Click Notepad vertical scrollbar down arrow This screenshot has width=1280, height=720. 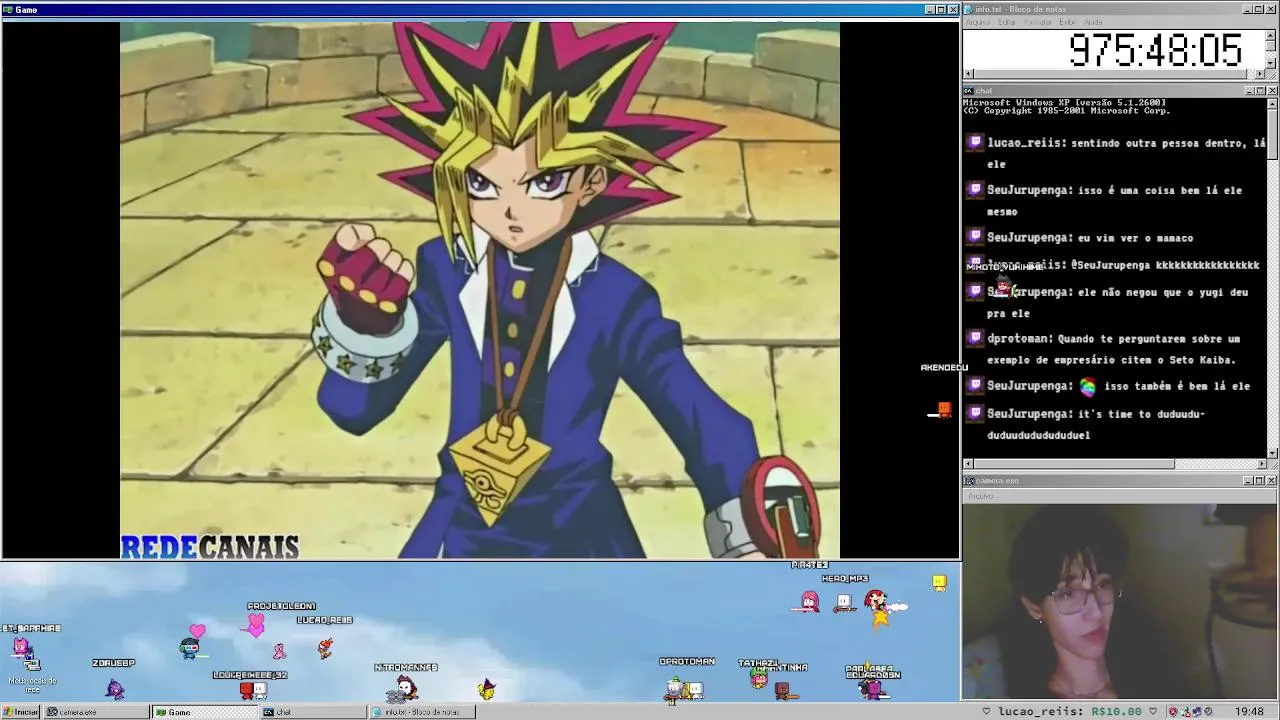1272,63
